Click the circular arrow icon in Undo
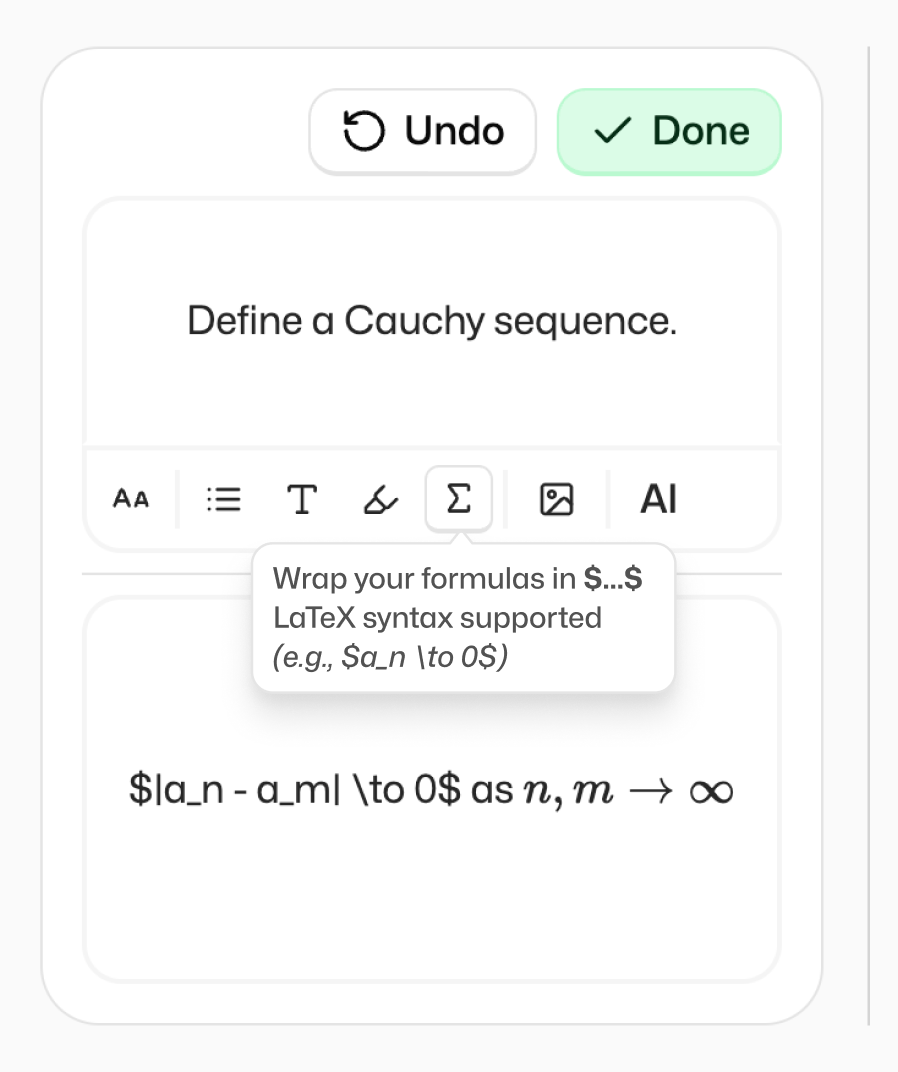Image resolution: width=898 pixels, height=1072 pixels. coord(363,131)
